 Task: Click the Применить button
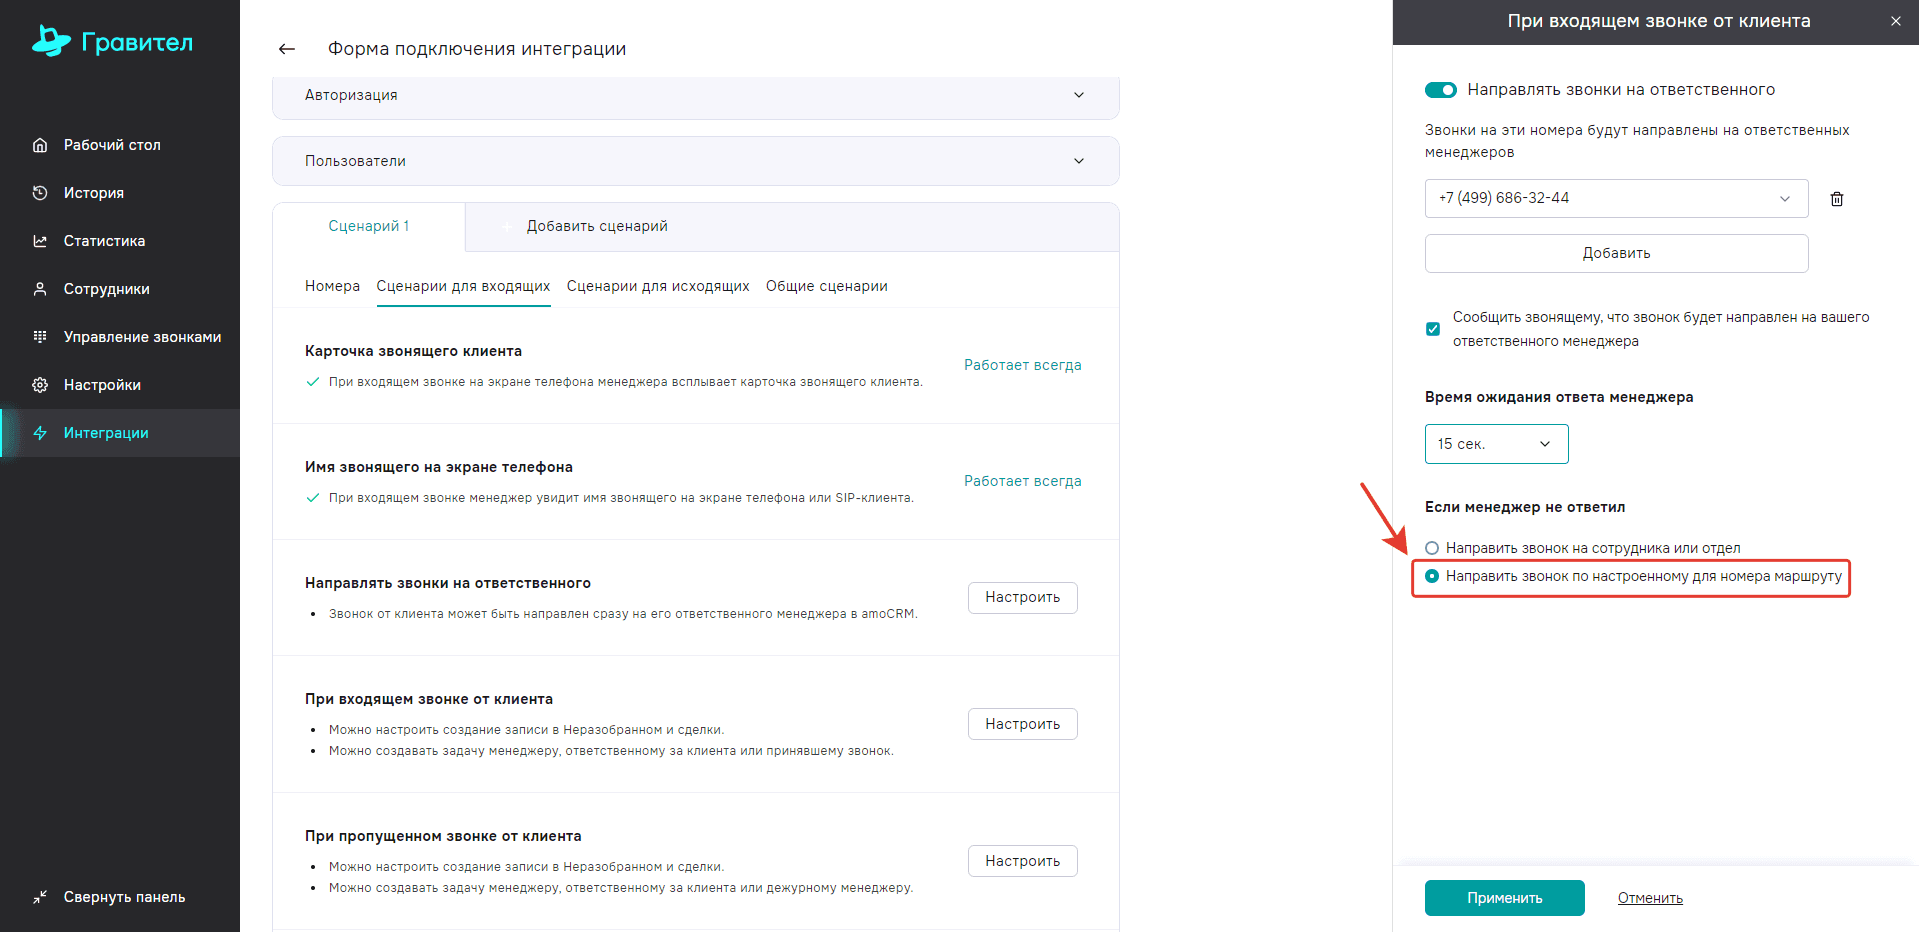pyautogui.click(x=1504, y=898)
